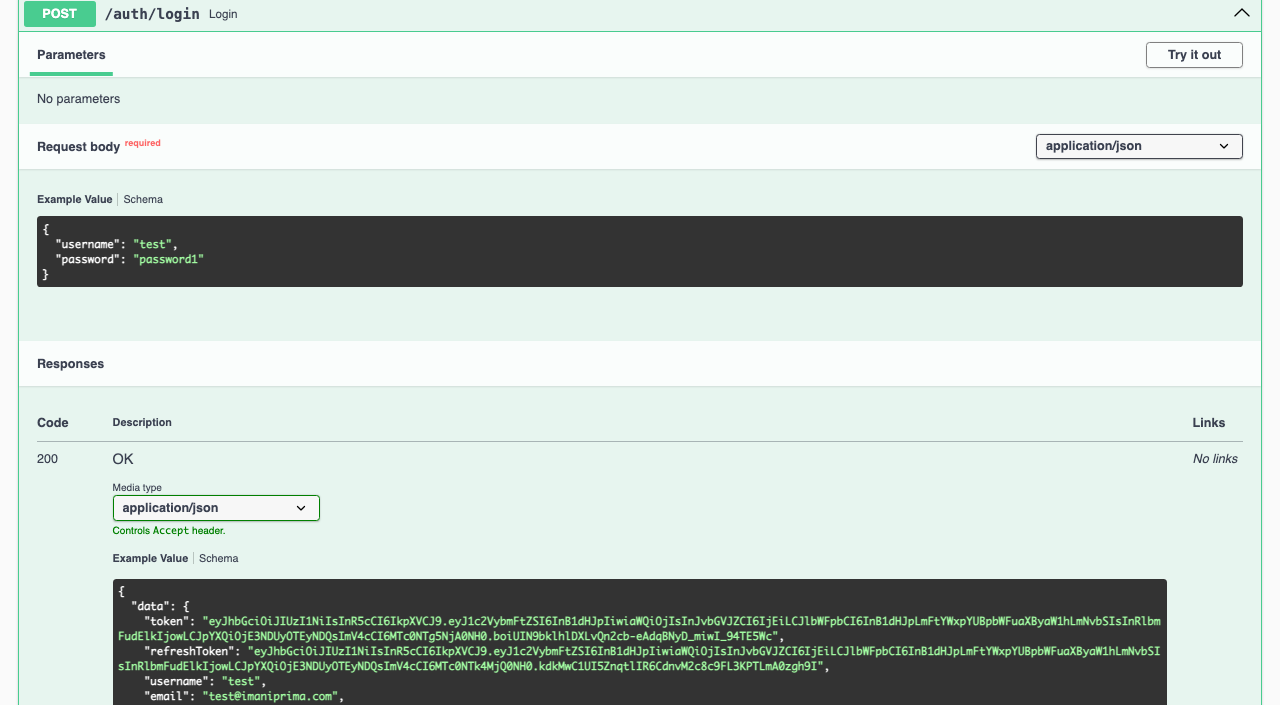Show the Schema for the request body
Screen dimensions: 1280x705
[x=143, y=200]
